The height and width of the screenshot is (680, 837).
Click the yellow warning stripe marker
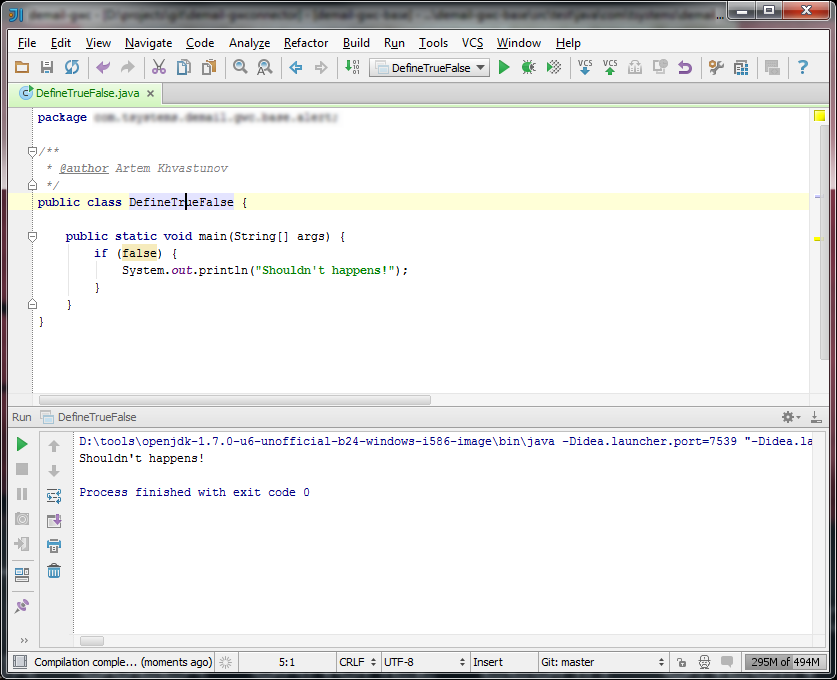pyautogui.click(x=817, y=239)
